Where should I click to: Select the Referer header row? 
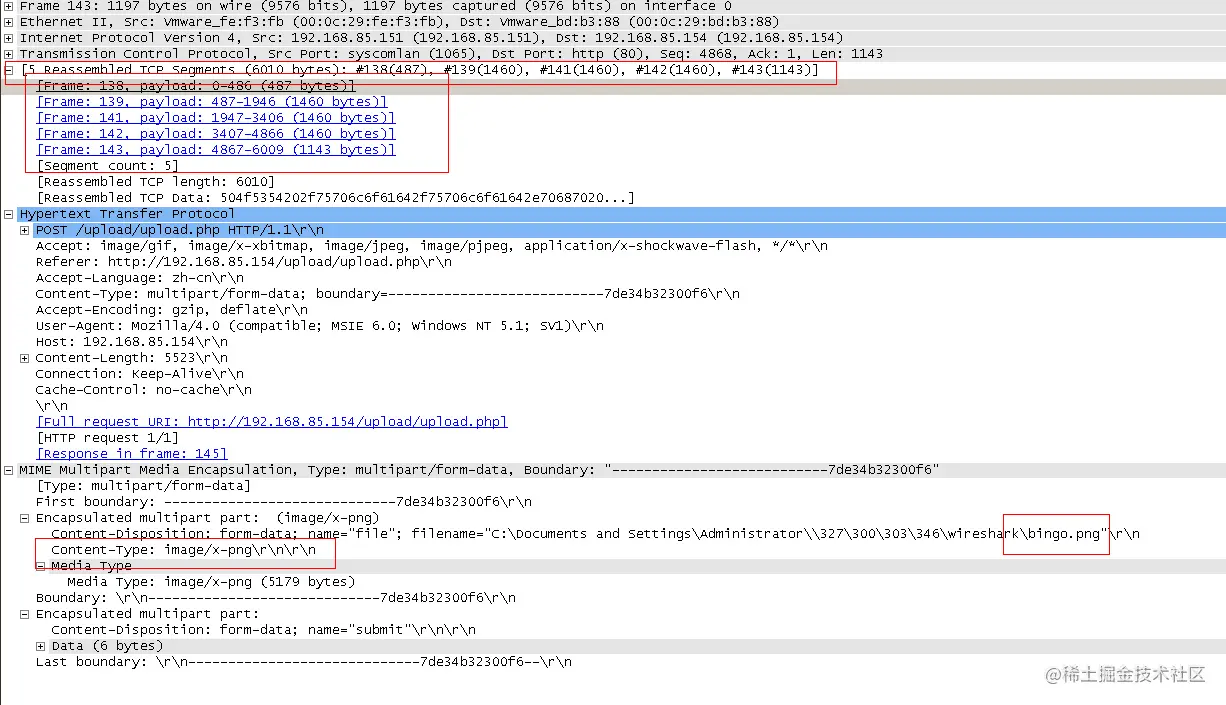[x=244, y=262]
